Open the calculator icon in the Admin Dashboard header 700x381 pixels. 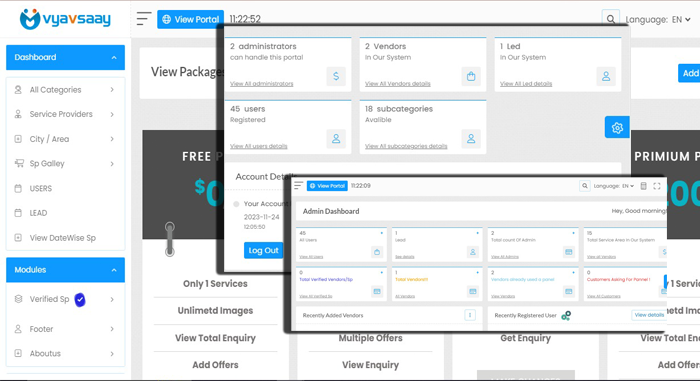[x=643, y=186]
